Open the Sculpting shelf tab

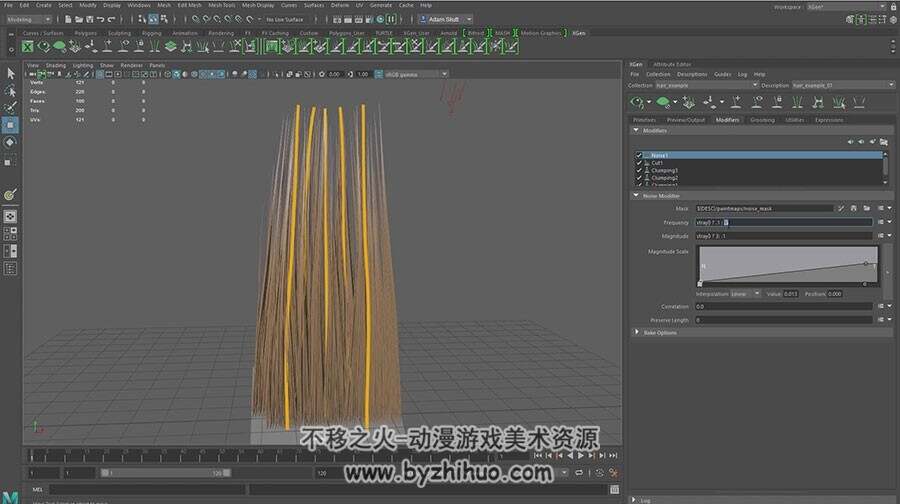click(x=119, y=33)
